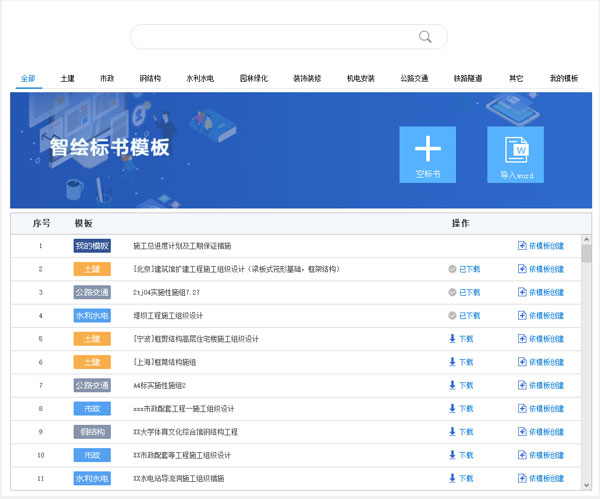Image resolution: width=600 pixels, height=499 pixels.
Task: Click 已下载 status icon in row 4
Action: click(452, 316)
